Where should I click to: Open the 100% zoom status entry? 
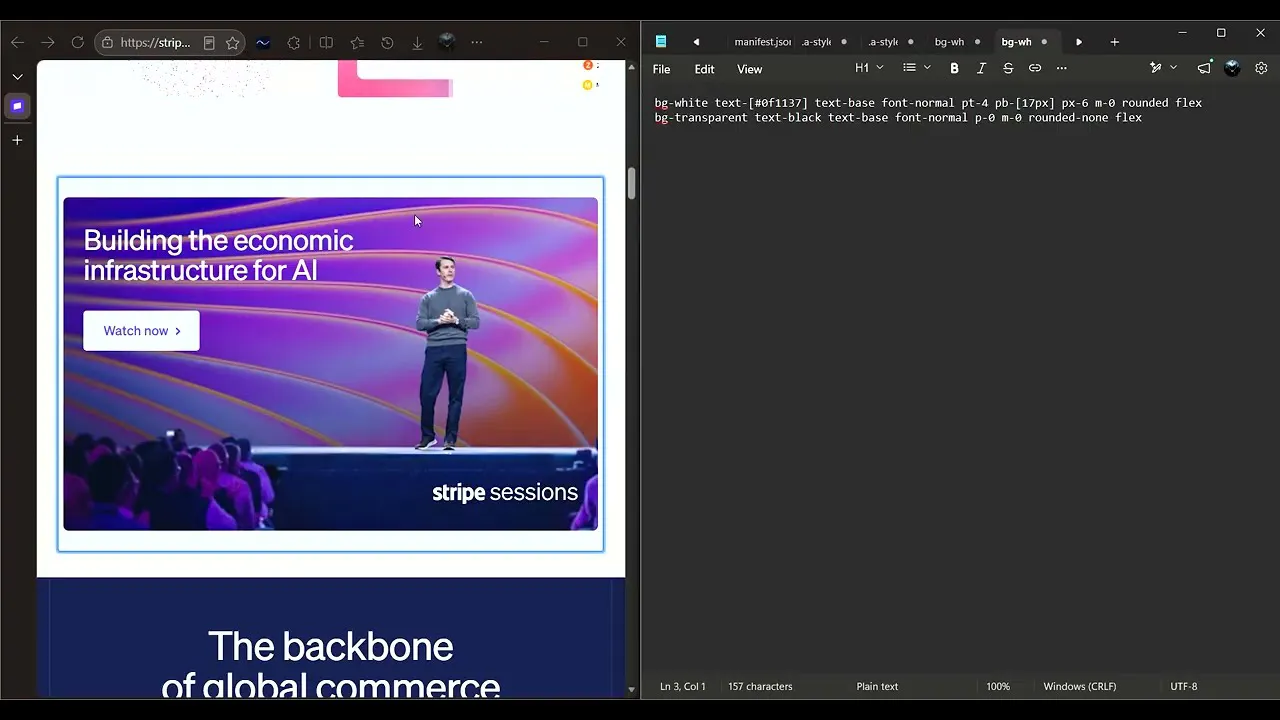998,687
